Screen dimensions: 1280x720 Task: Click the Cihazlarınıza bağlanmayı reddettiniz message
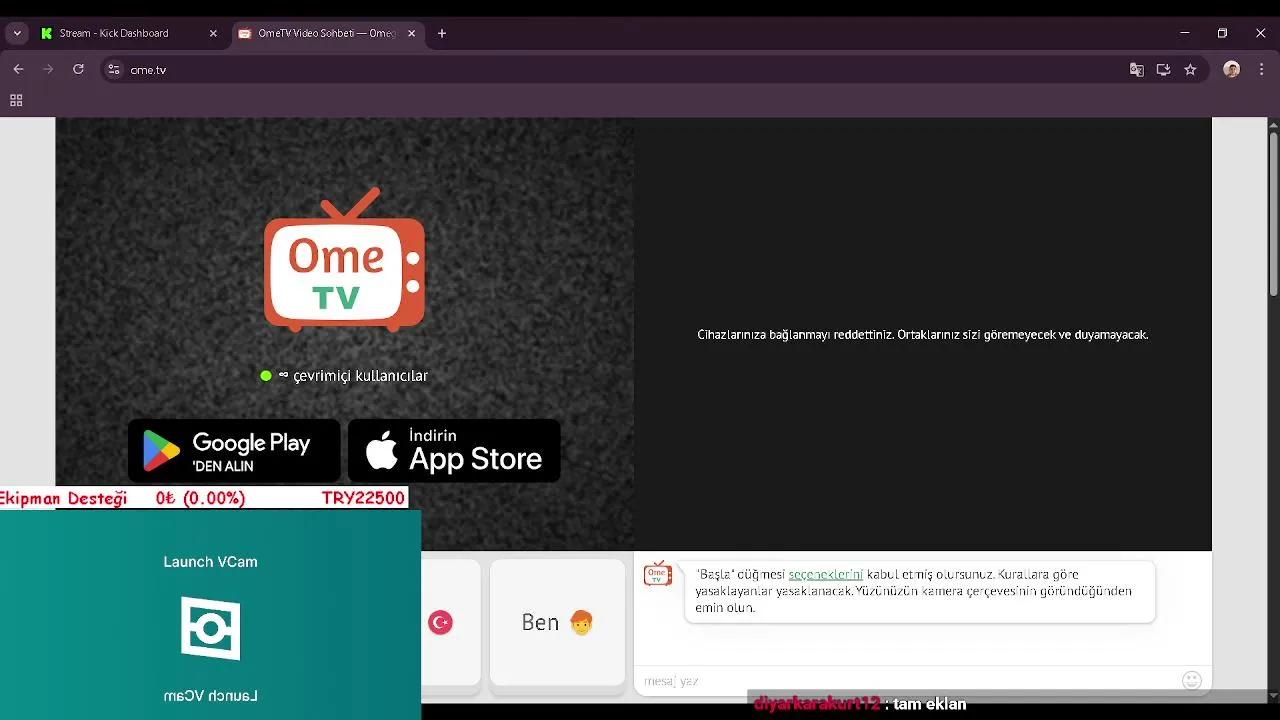point(923,335)
